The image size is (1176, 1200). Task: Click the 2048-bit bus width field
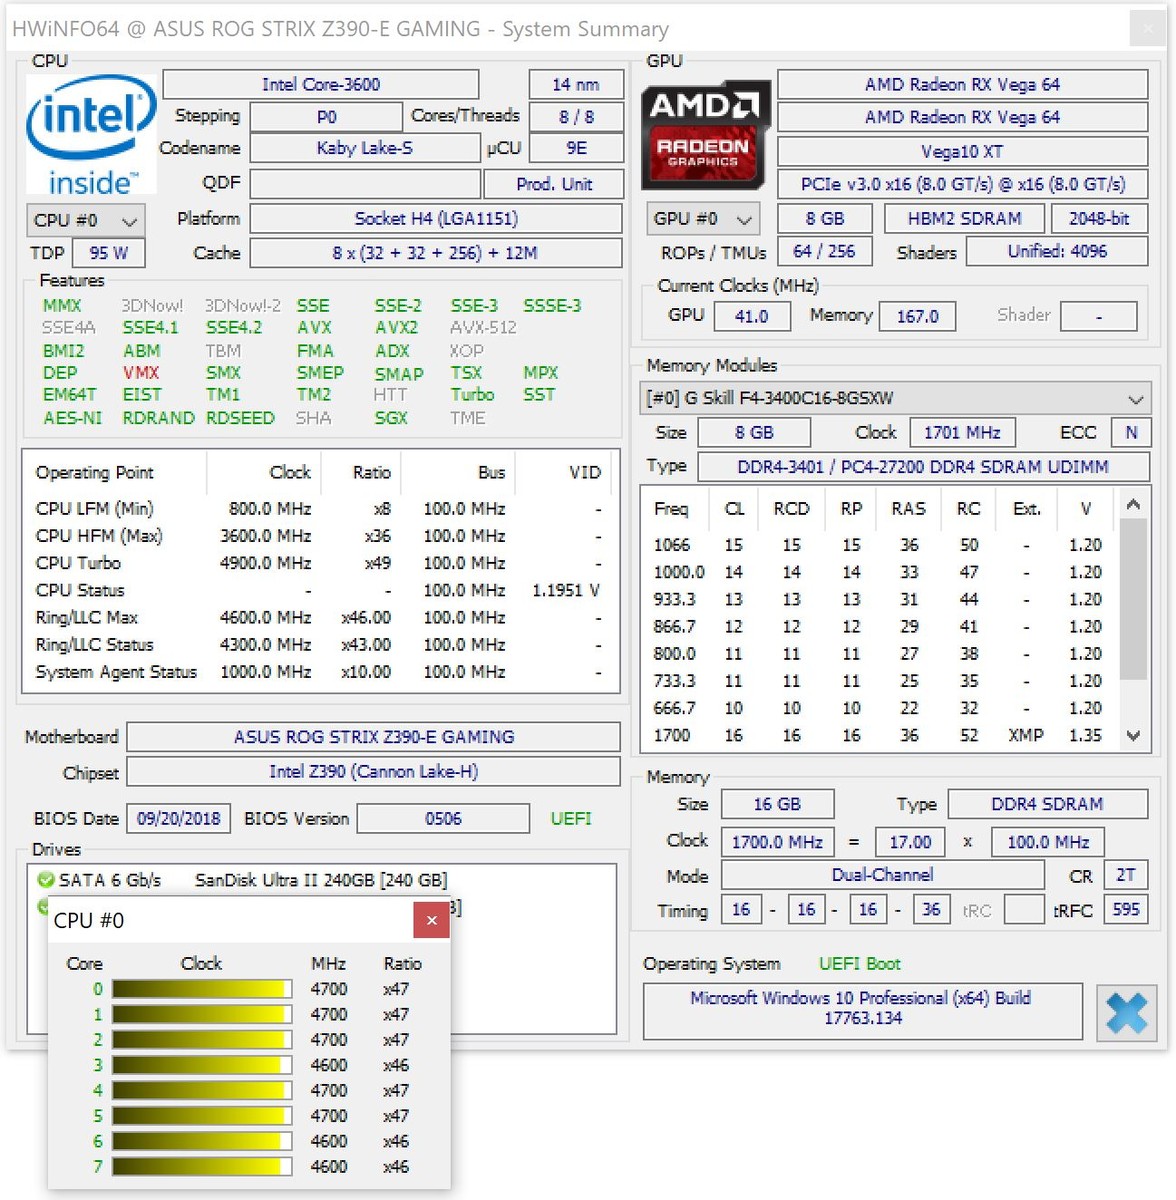1099,218
